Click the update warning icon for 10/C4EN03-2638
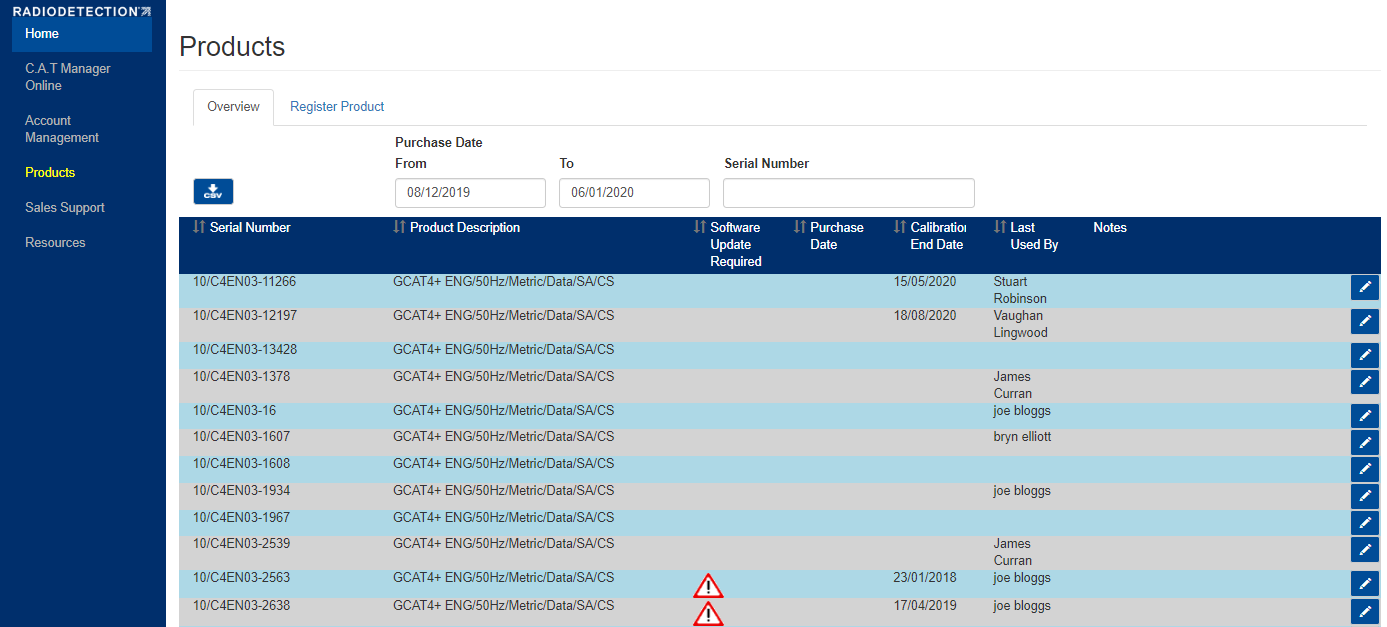This screenshot has width=1387, height=627. pos(708,613)
